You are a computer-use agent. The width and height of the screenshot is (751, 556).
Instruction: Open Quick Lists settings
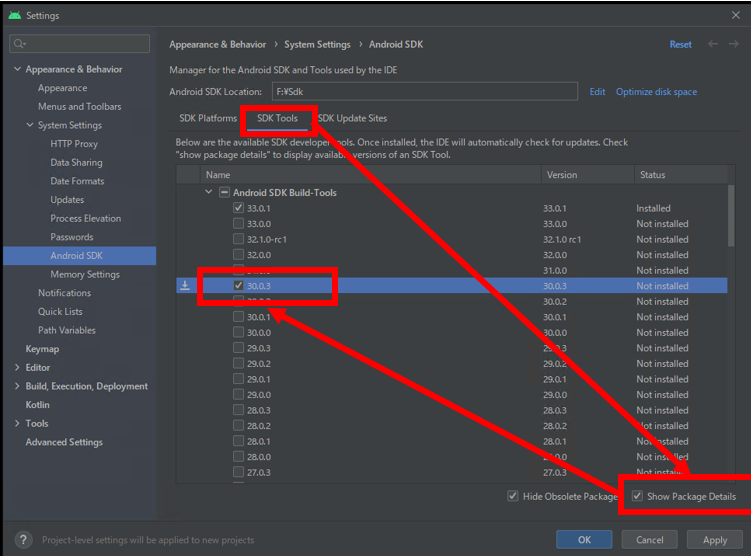pos(60,311)
